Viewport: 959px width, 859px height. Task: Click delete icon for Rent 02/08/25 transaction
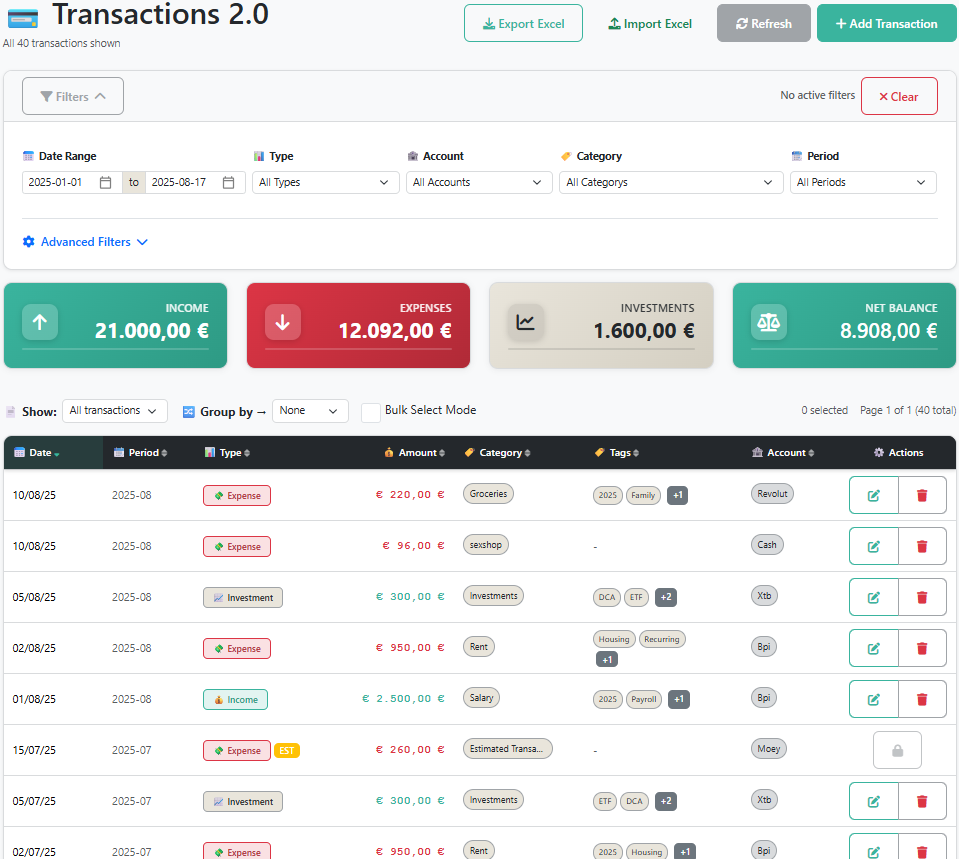pos(922,648)
